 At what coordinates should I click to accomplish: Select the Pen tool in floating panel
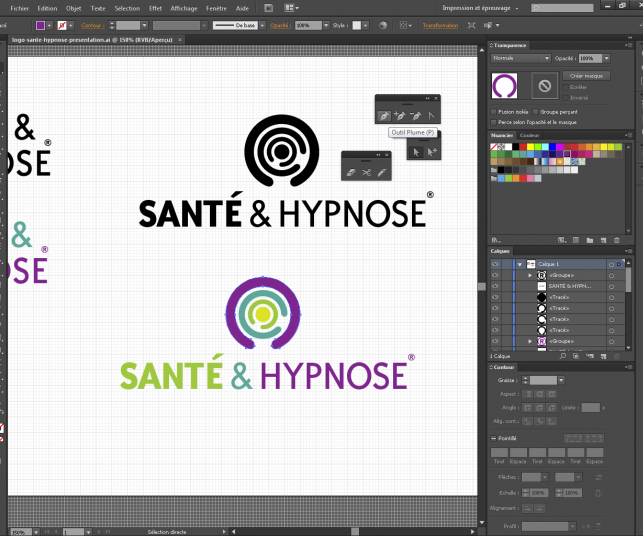(383, 117)
